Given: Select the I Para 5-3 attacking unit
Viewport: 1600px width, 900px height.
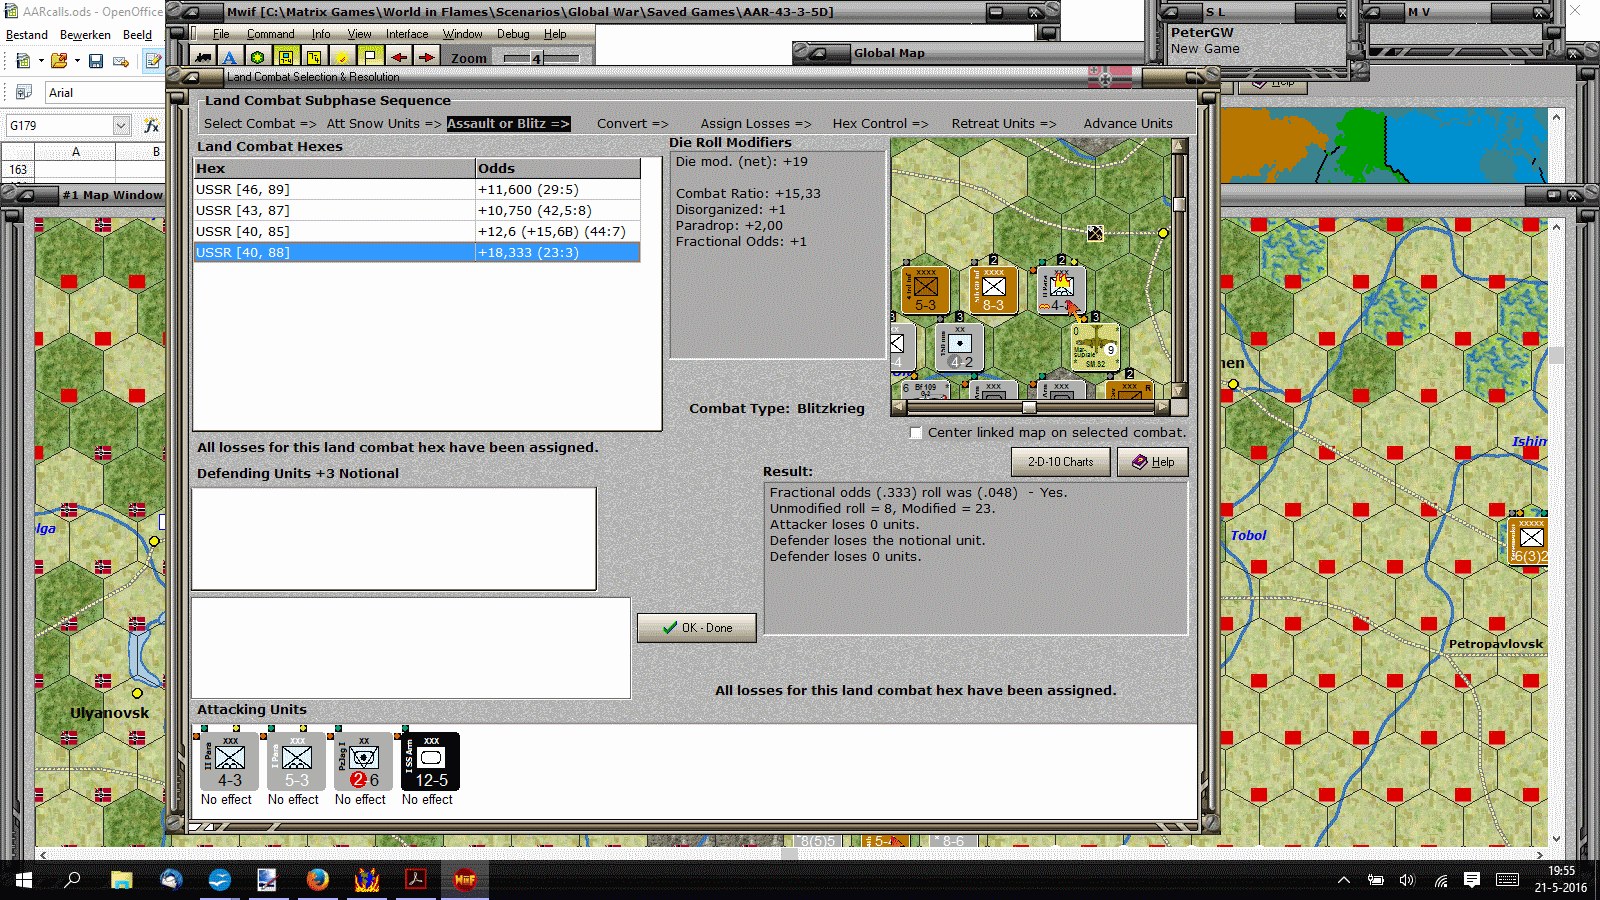Looking at the screenshot, I should [296, 762].
